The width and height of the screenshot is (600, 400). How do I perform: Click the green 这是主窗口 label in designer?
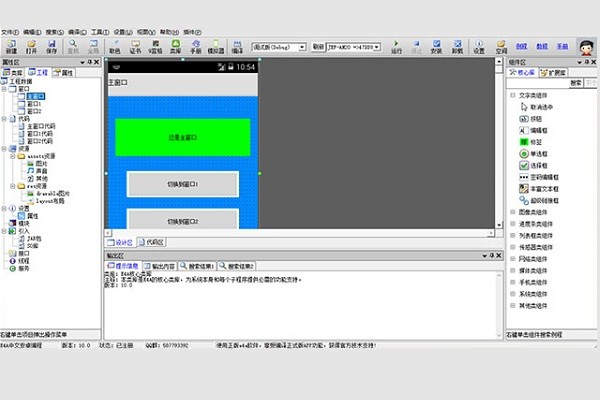[183, 136]
